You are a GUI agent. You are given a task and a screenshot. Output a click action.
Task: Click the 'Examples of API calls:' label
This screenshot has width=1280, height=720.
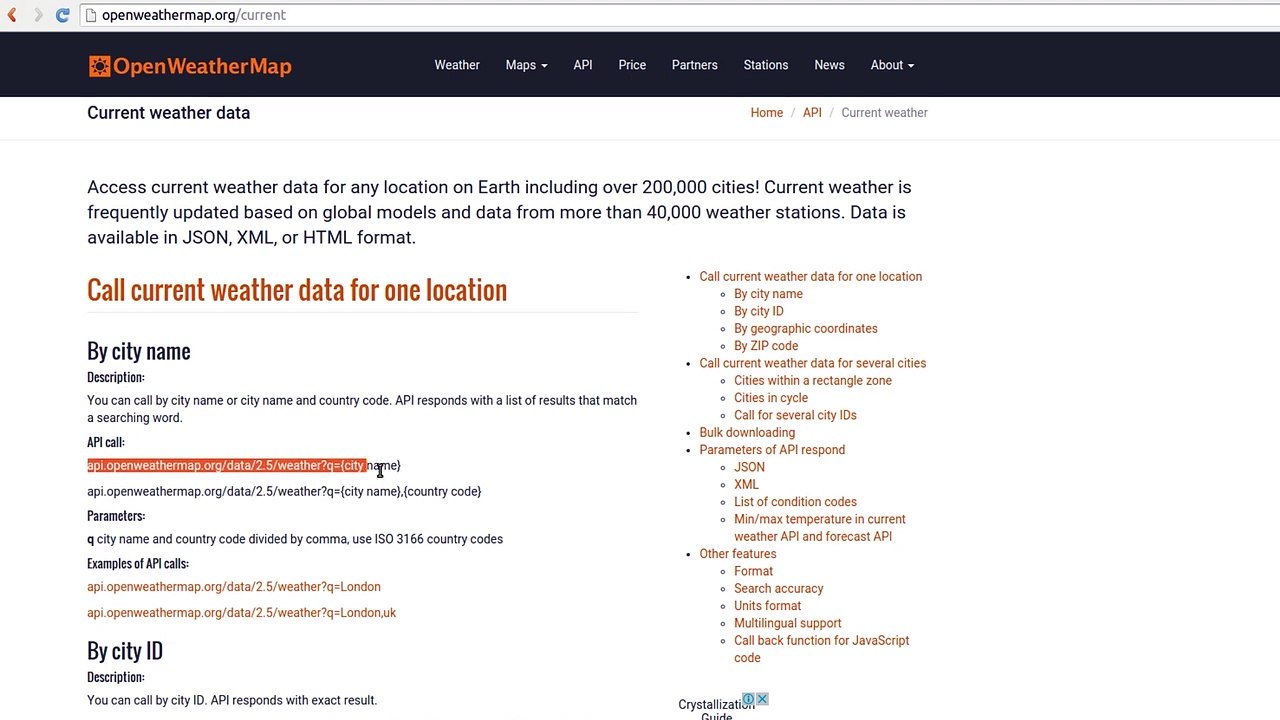pos(138,564)
